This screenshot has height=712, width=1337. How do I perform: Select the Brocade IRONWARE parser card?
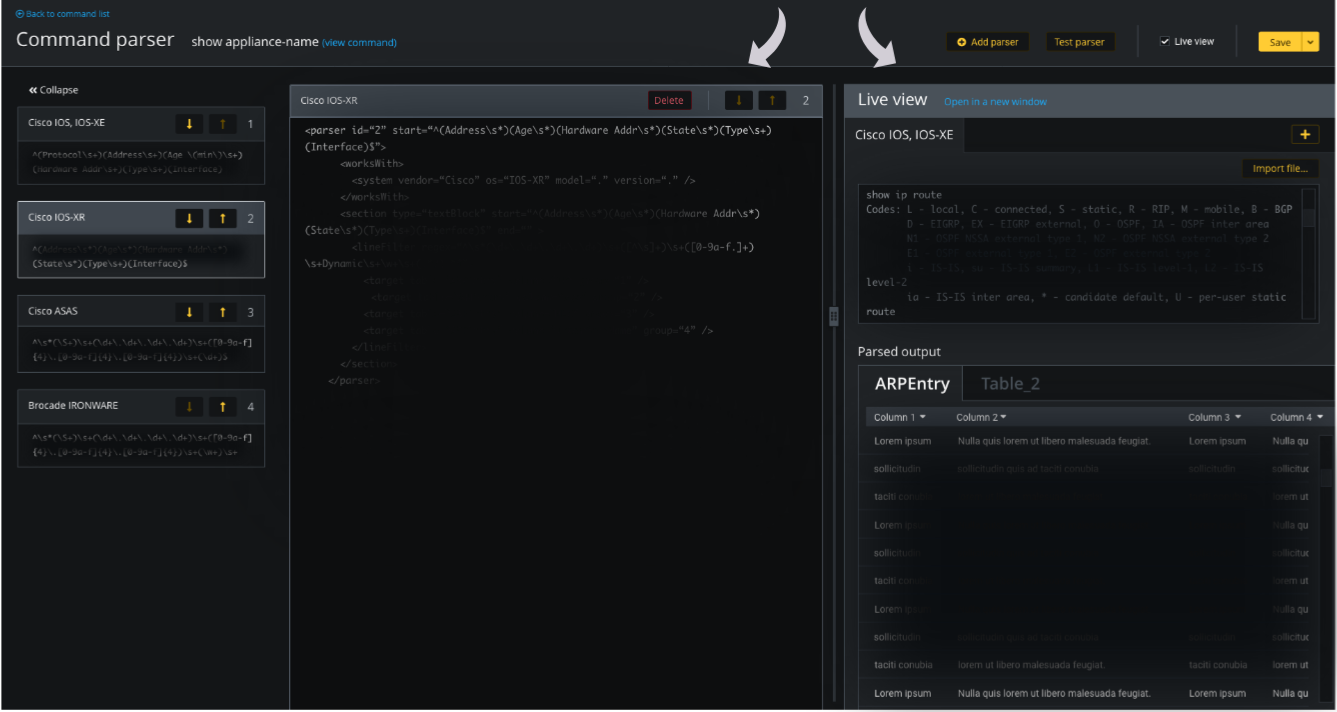141,428
